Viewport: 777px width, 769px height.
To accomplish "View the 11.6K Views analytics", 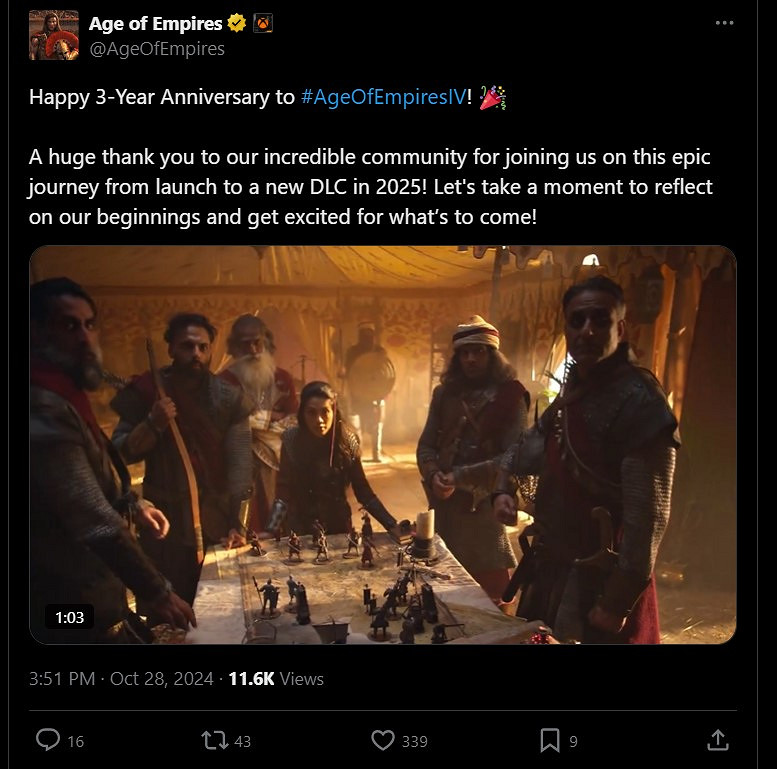I will [x=276, y=678].
